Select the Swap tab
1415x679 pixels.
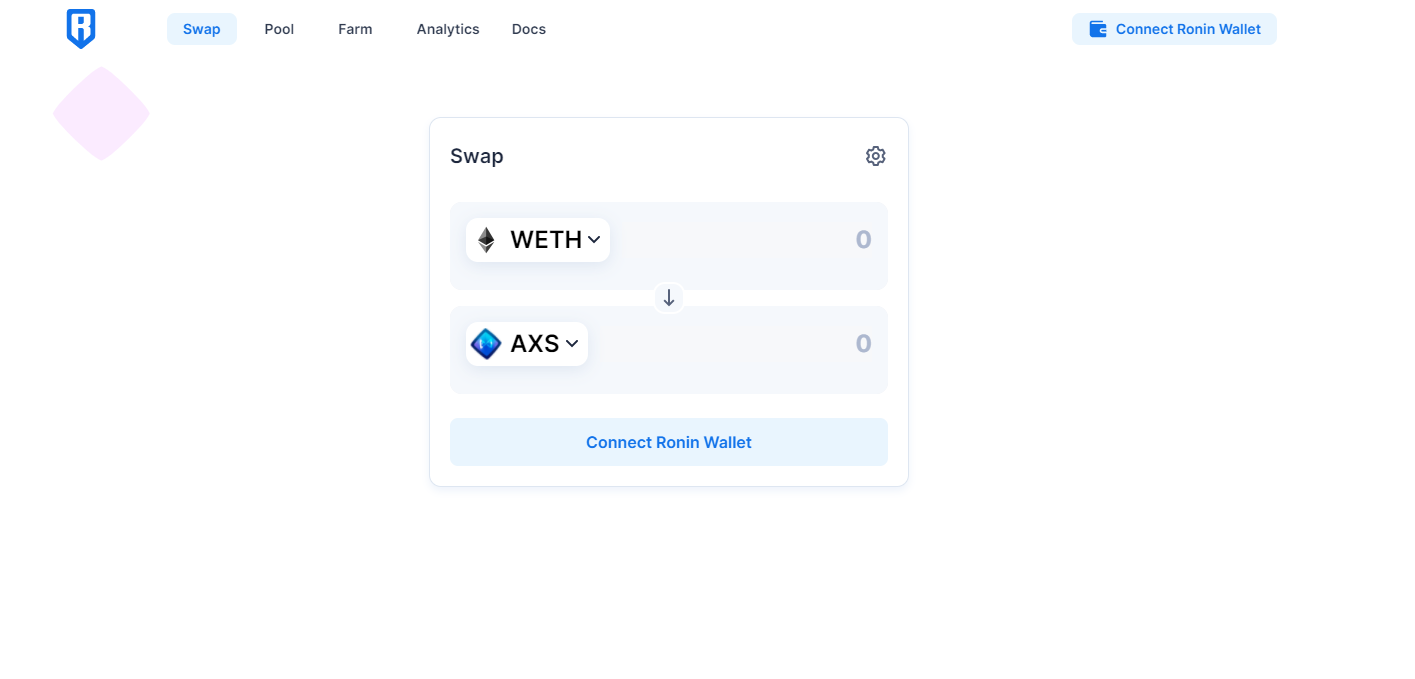click(x=201, y=29)
